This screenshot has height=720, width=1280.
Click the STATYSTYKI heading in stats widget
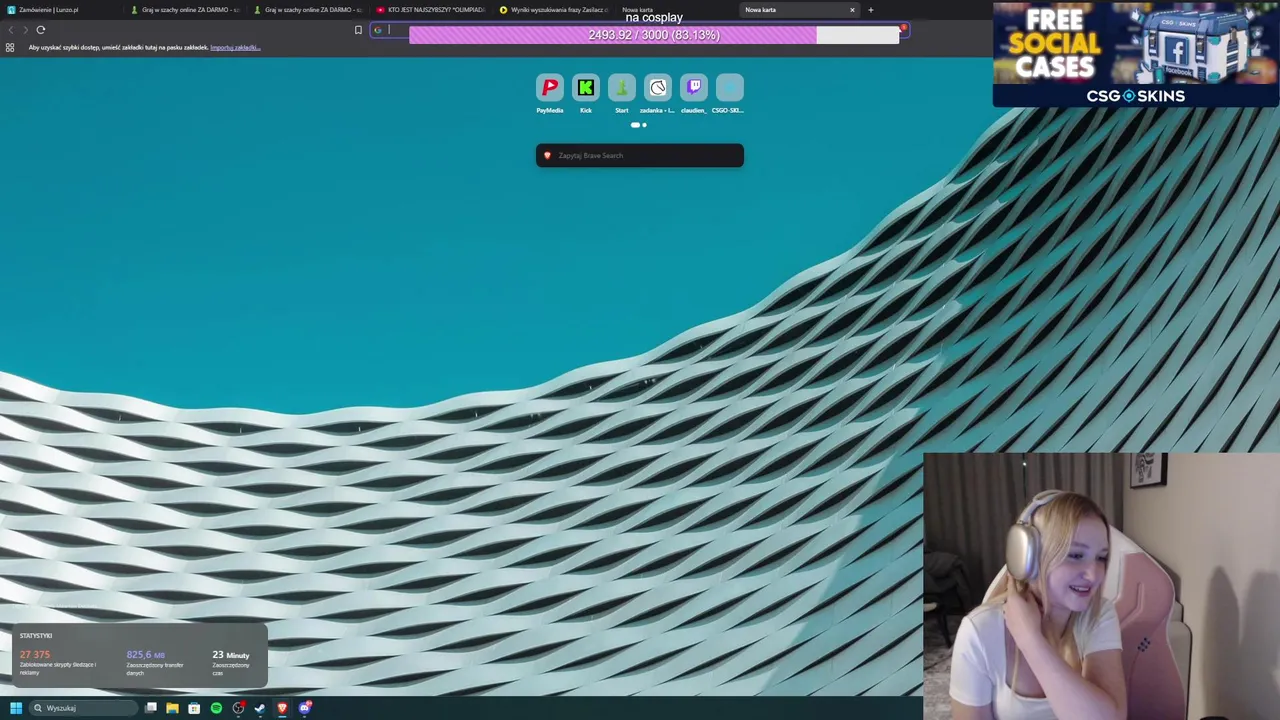[x=36, y=636]
